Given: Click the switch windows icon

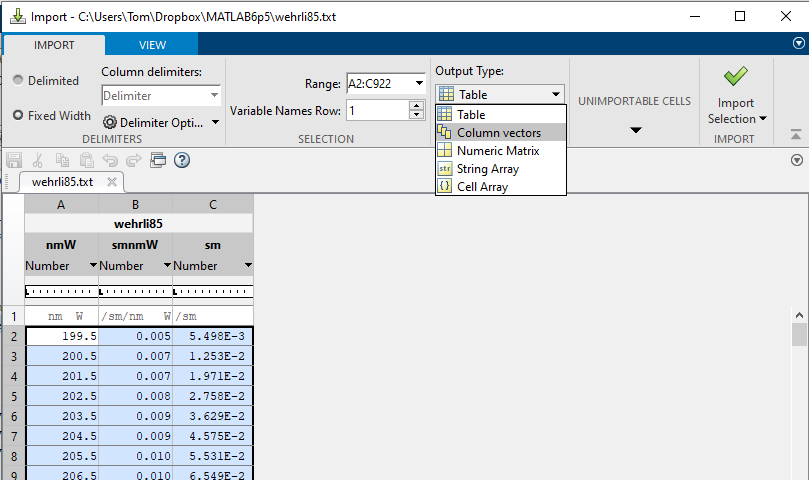Looking at the screenshot, I should click(x=158, y=160).
